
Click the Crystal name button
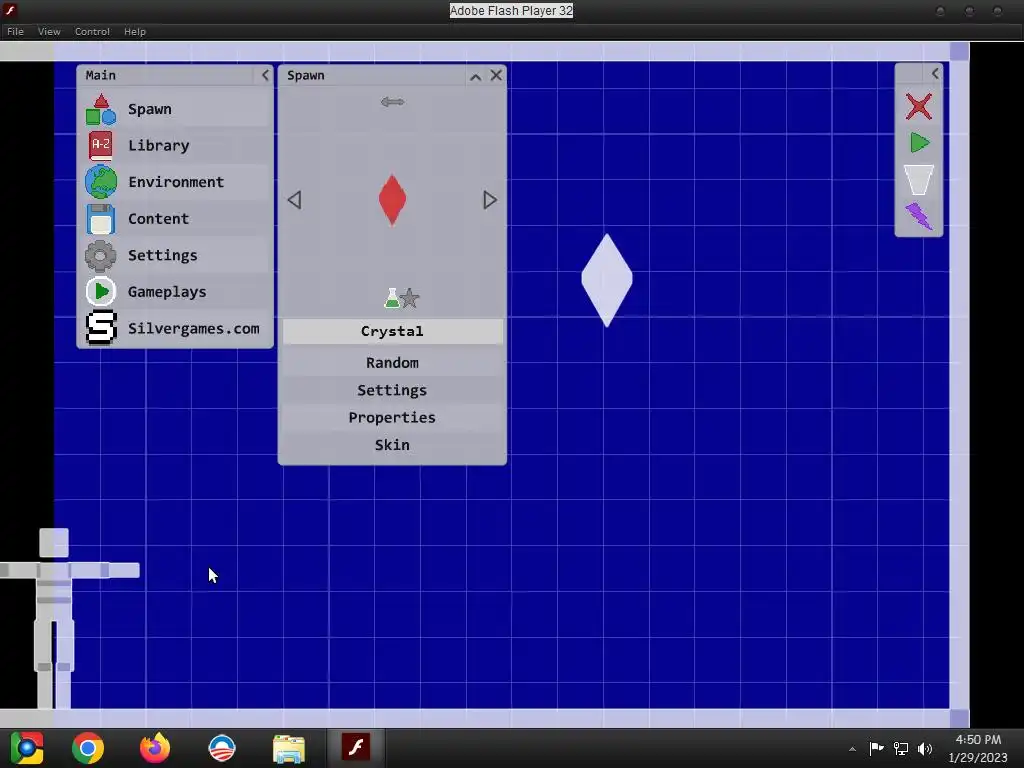pyautogui.click(x=392, y=331)
